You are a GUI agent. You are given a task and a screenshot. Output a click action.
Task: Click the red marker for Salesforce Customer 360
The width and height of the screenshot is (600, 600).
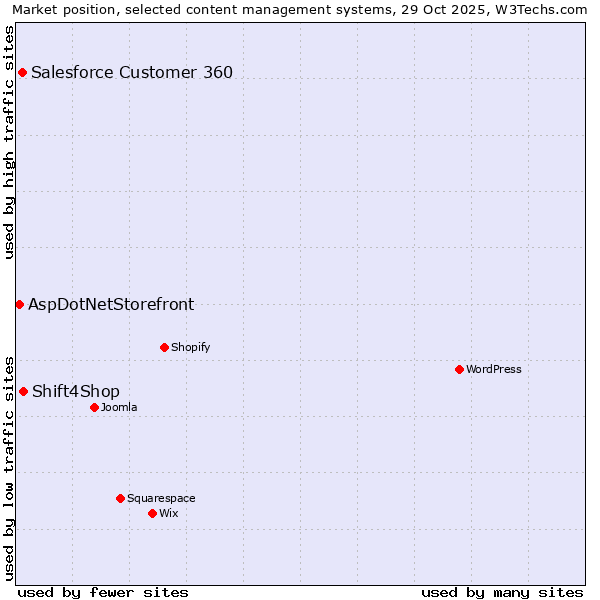(x=22, y=72)
